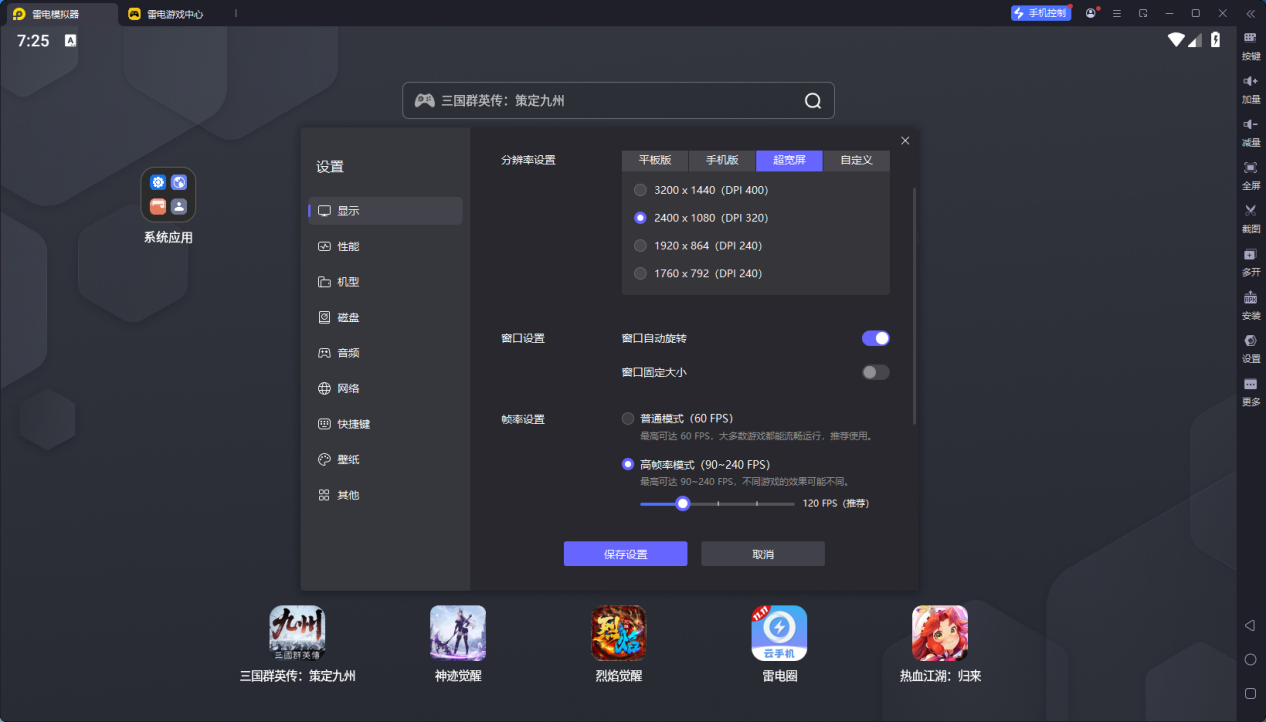Click the 手机控制 button
The height and width of the screenshot is (722, 1266).
[1040, 12]
